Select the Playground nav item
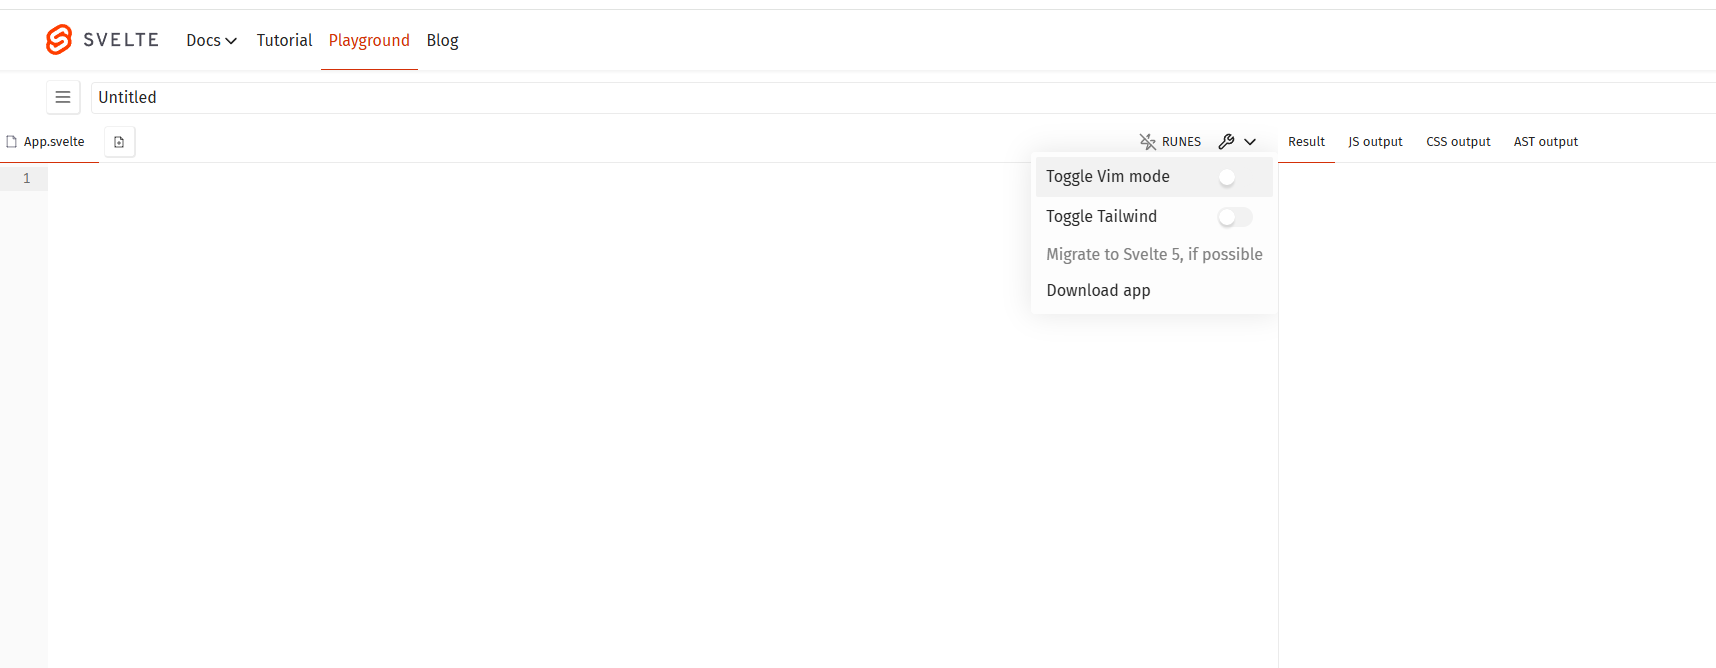The height and width of the screenshot is (668, 1716). point(369,40)
